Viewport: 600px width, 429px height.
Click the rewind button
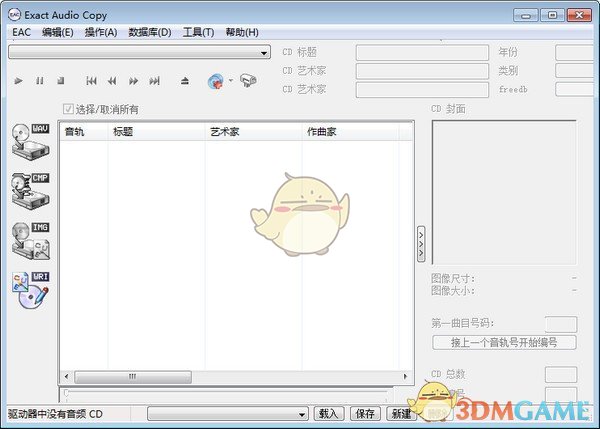(112, 81)
